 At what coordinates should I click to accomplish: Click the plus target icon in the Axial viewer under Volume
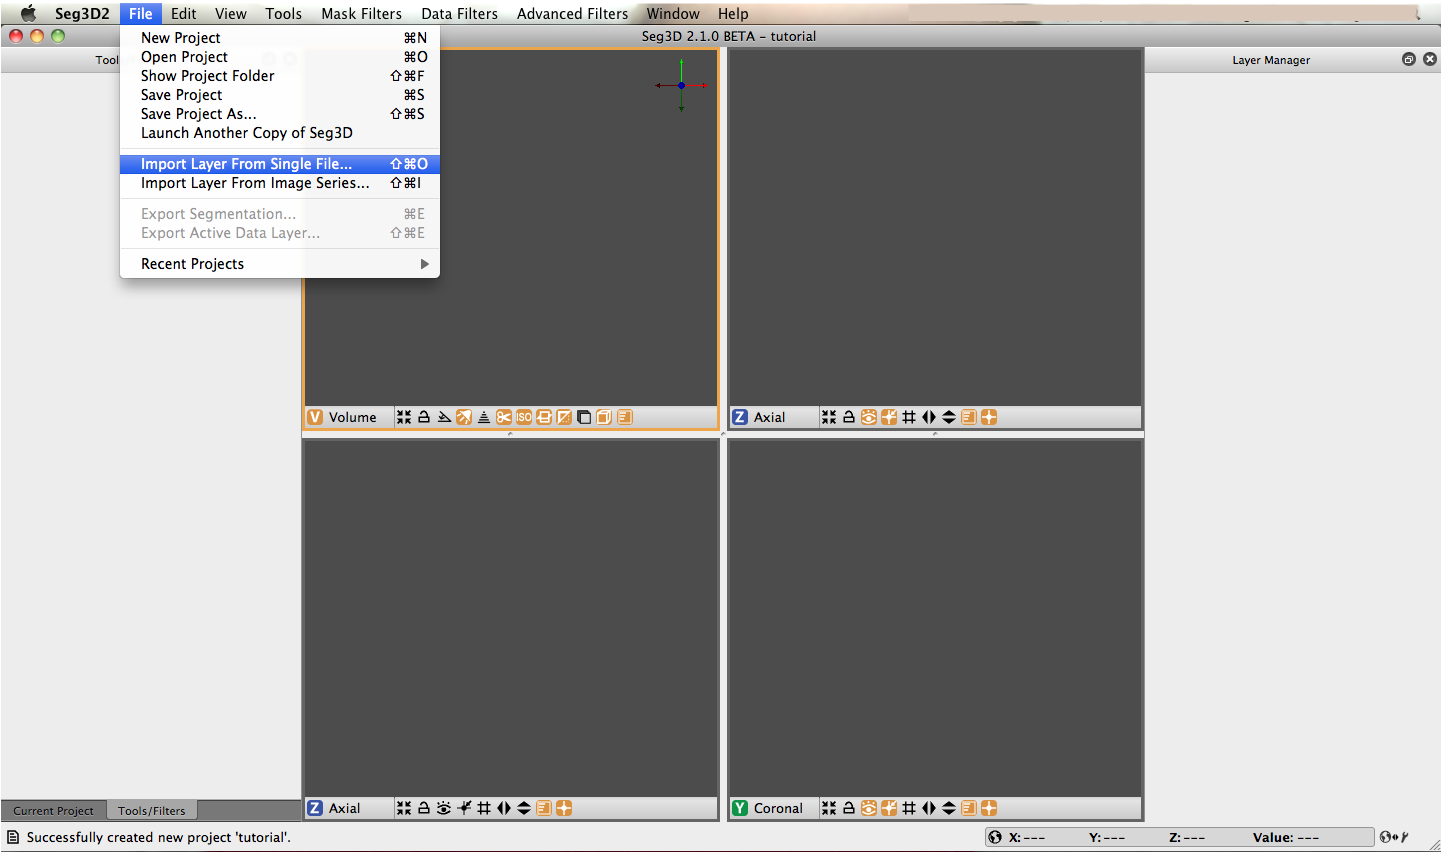click(564, 808)
